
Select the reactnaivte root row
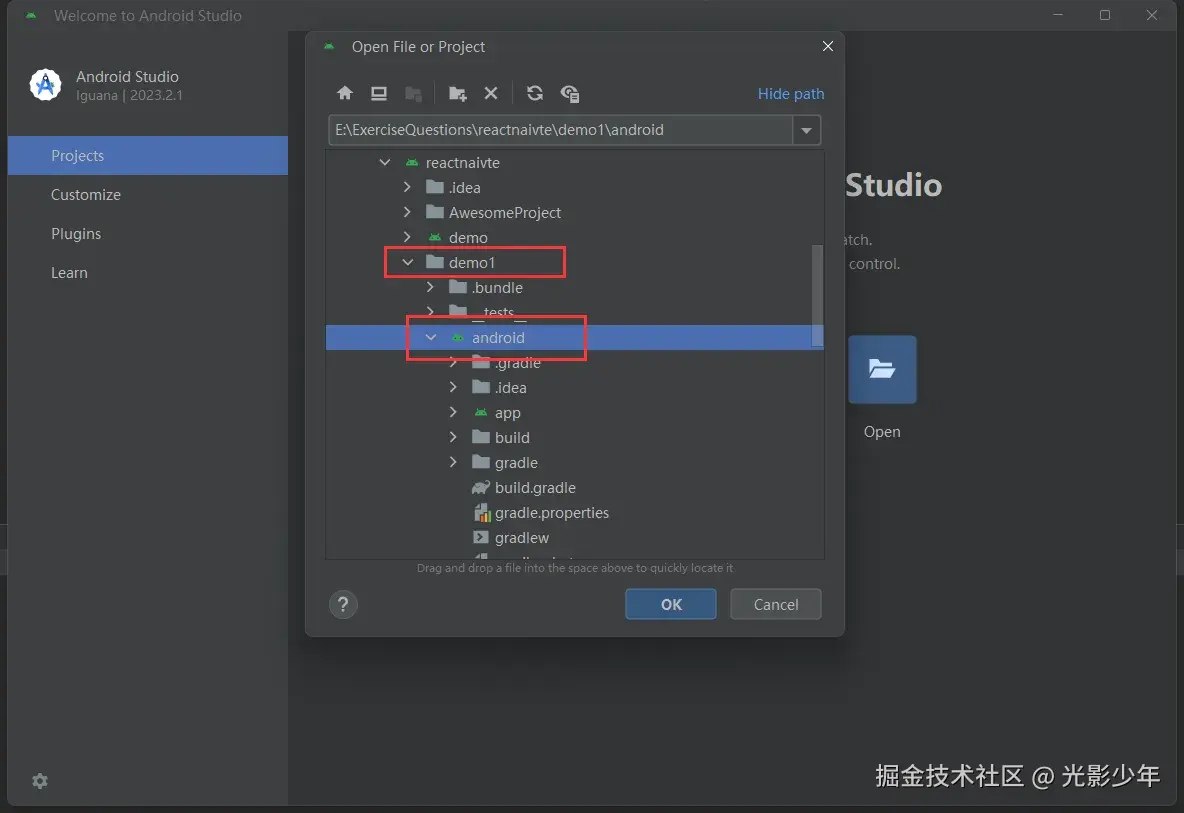tap(574, 162)
